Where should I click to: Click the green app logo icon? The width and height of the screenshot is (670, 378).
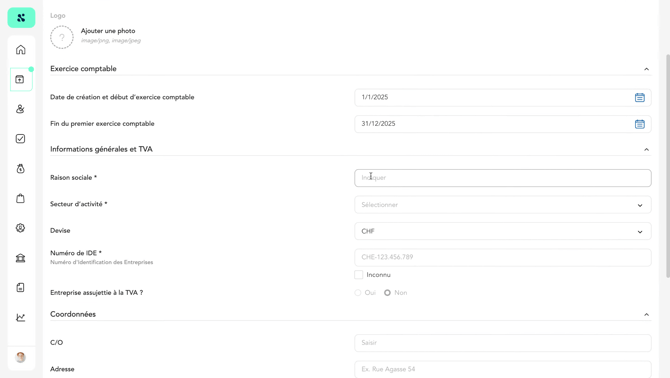click(21, 18)
